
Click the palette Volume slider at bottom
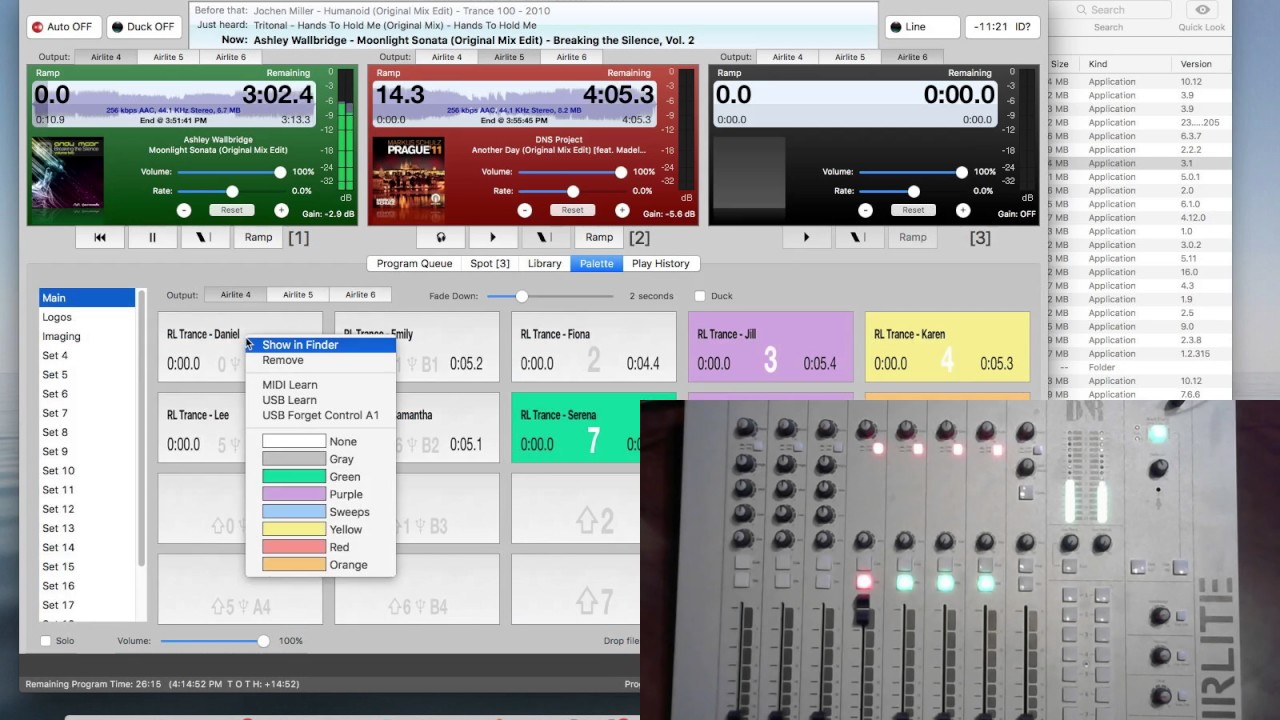pyautogui.click(x=214, y=641)
